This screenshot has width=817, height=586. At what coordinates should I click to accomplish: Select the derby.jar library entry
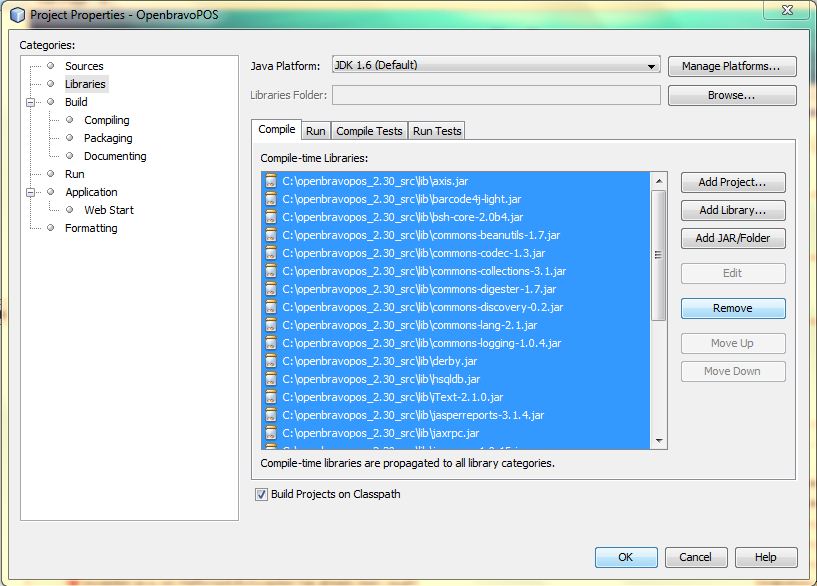pyautogui.click(x=456, y=361)
